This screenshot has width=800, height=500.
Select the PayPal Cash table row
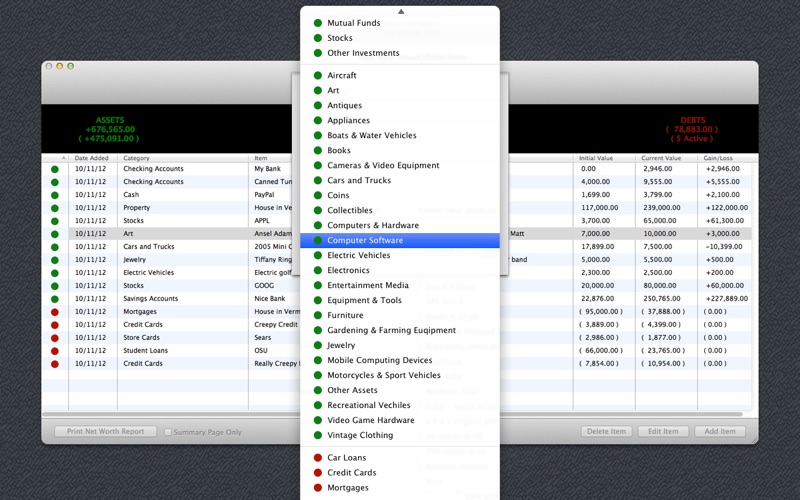pyautogui.click(x=180, y=195)
